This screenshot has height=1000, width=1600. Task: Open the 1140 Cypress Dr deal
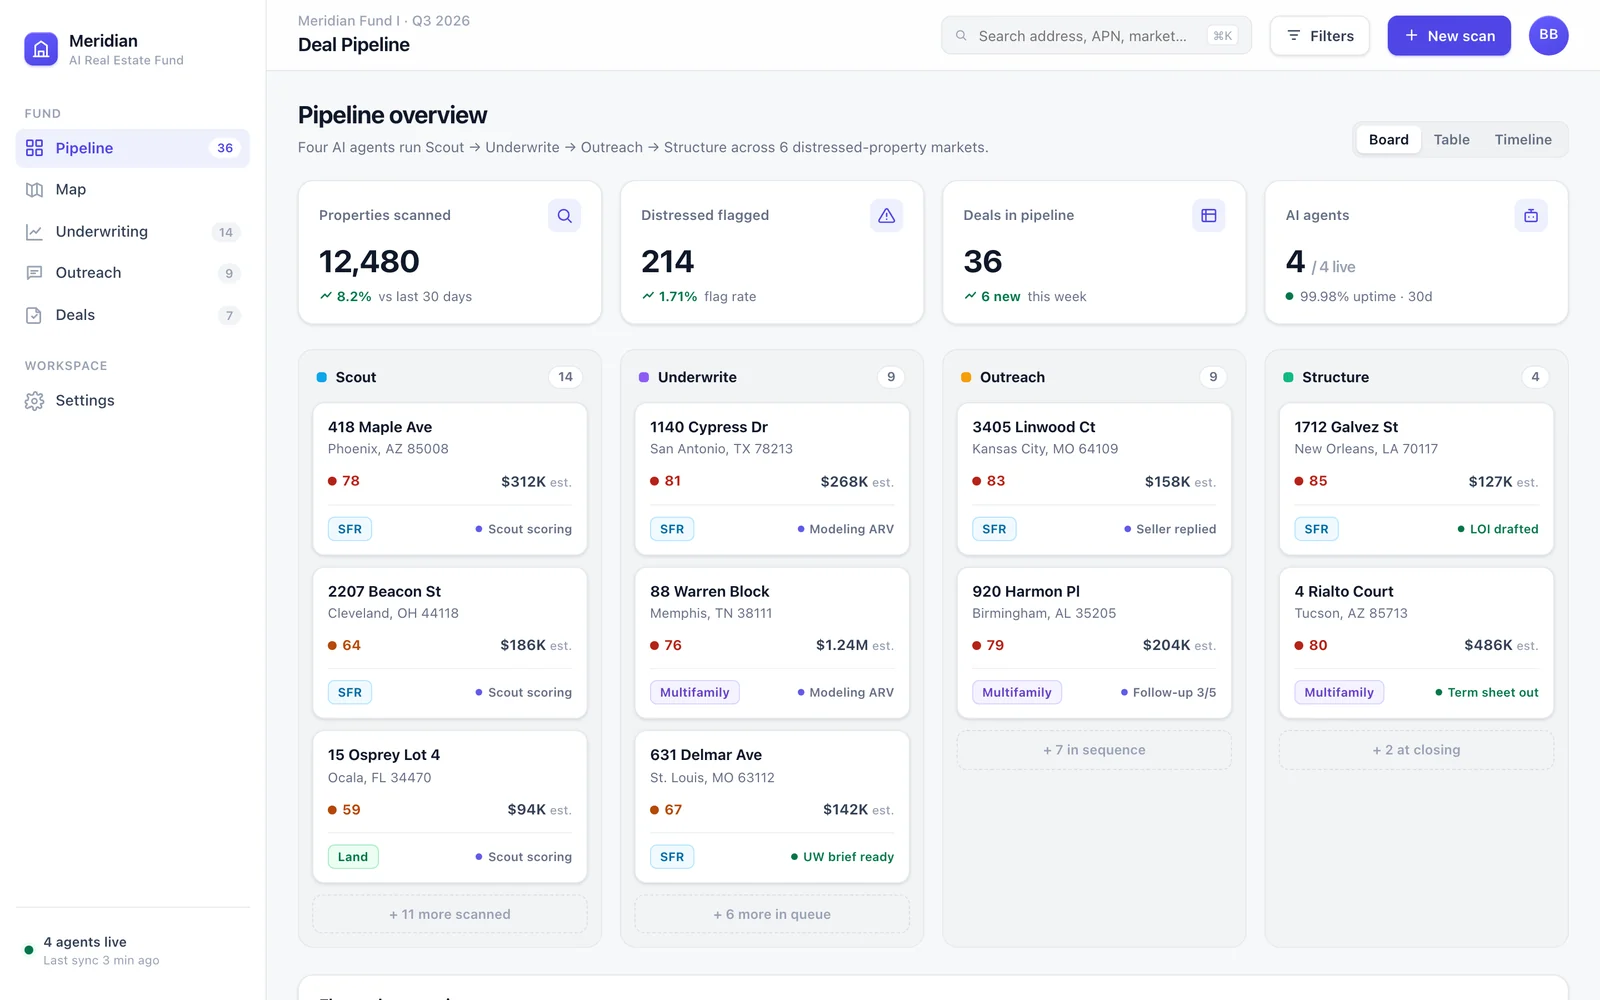tap(772, 479)
